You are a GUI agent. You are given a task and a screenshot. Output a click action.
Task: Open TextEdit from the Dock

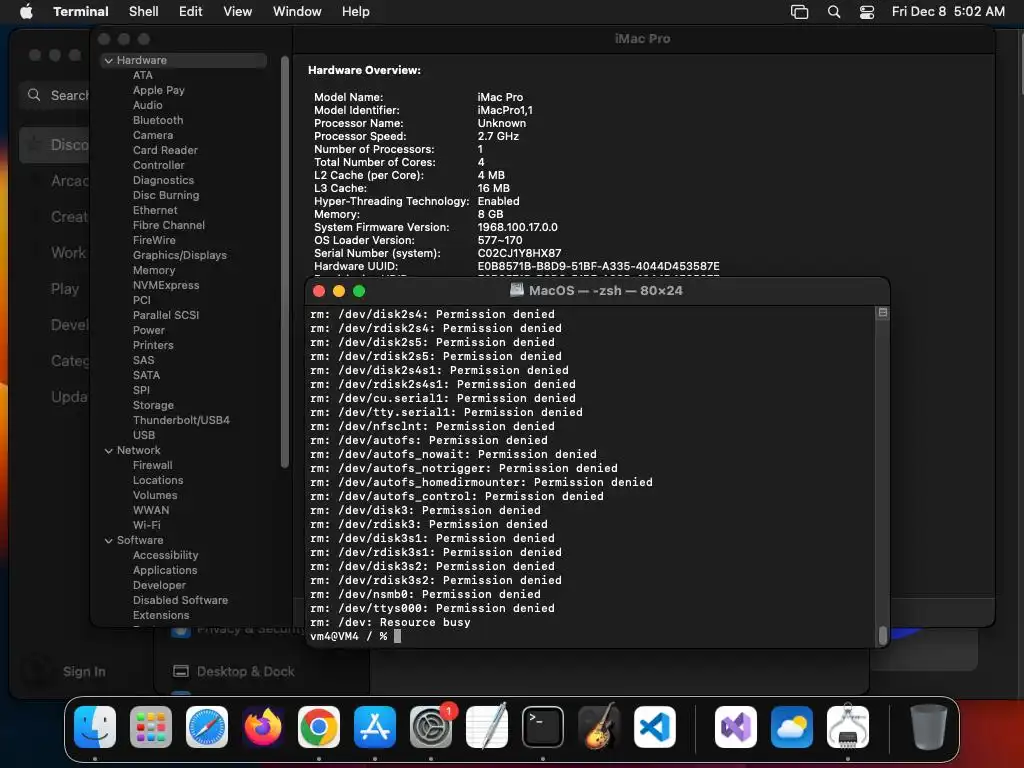(x=487, y=727)
